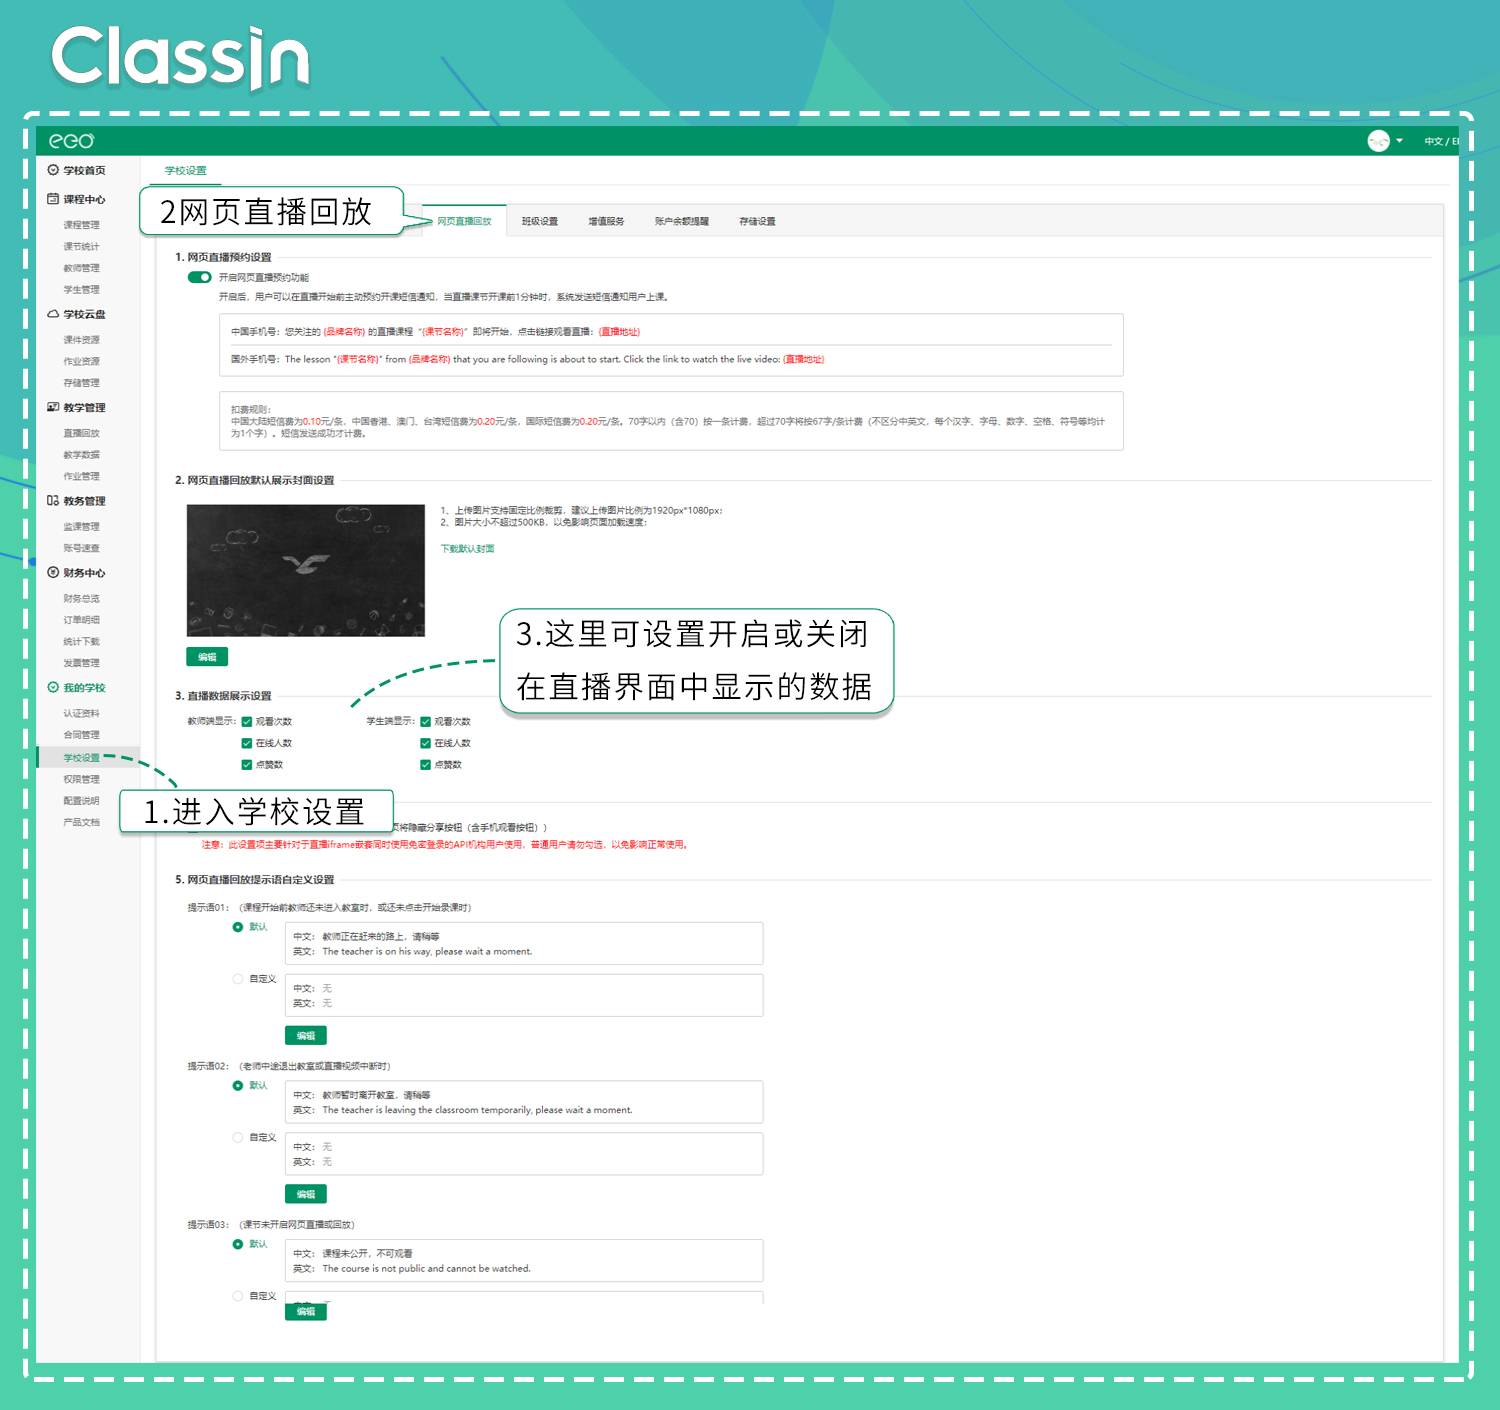The width and height of the screenshot is (1500, 1410).
Task: Uncheck 教师端显示 在线人数 checkbox
Action: [x=246, y=743]
